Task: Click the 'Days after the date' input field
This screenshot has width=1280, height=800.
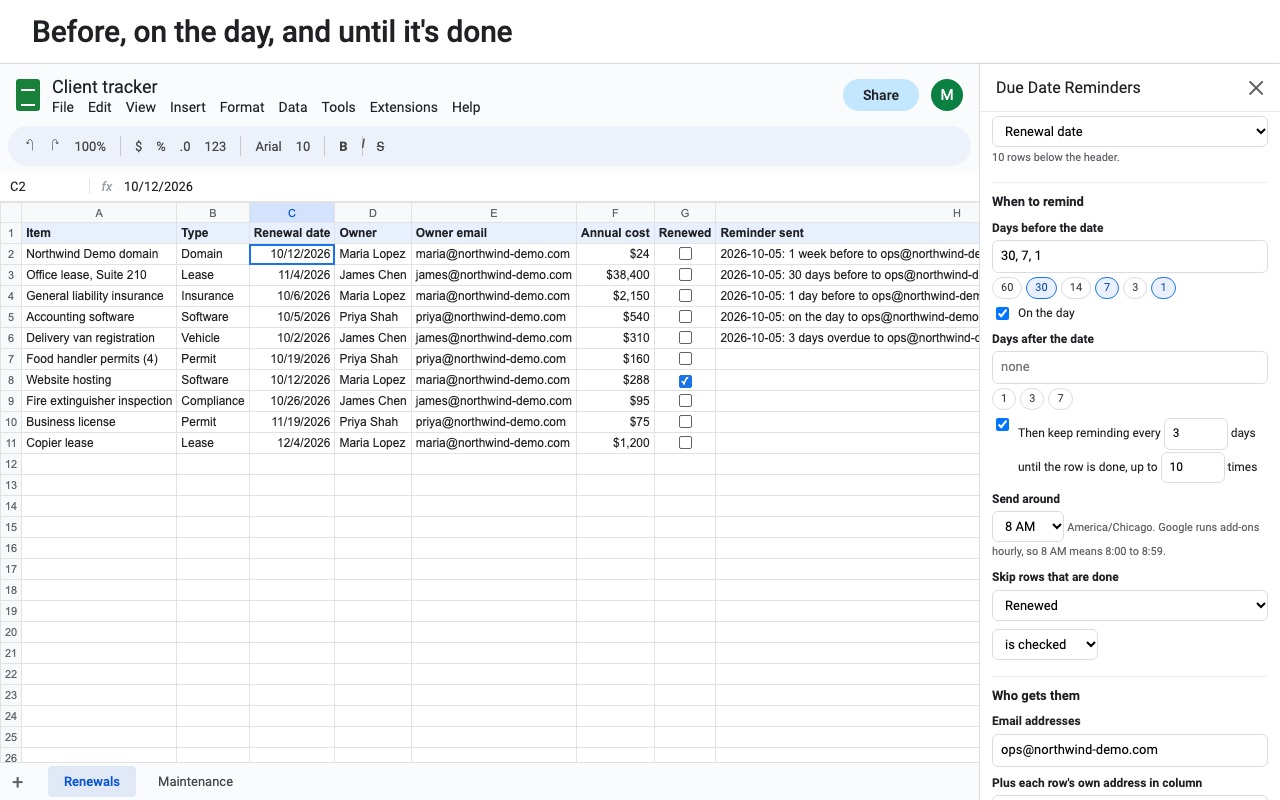Action: tap(1130, 367)
